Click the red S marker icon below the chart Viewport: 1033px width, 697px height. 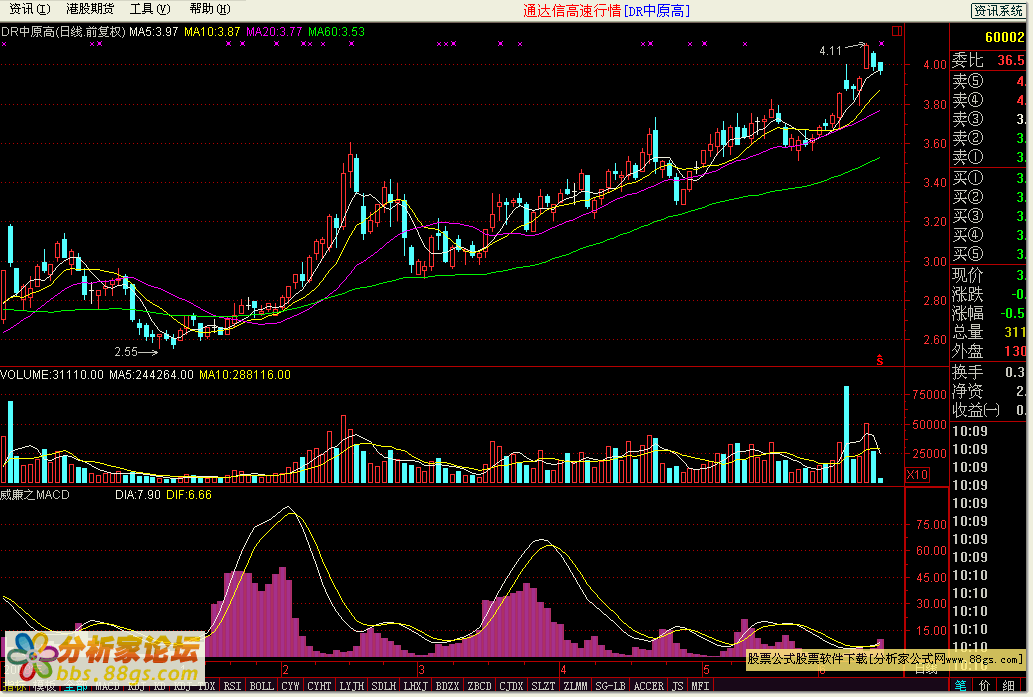point(879,360)
